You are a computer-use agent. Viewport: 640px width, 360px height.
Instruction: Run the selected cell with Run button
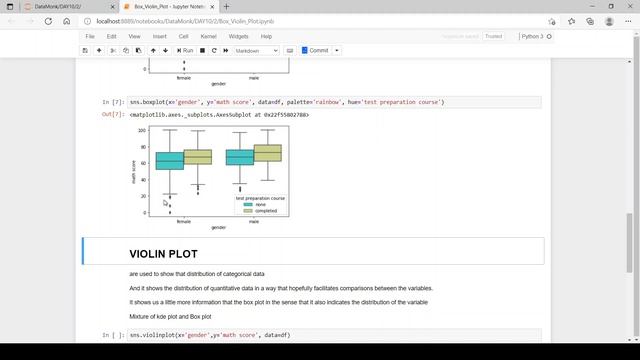[x=185, y=51]
